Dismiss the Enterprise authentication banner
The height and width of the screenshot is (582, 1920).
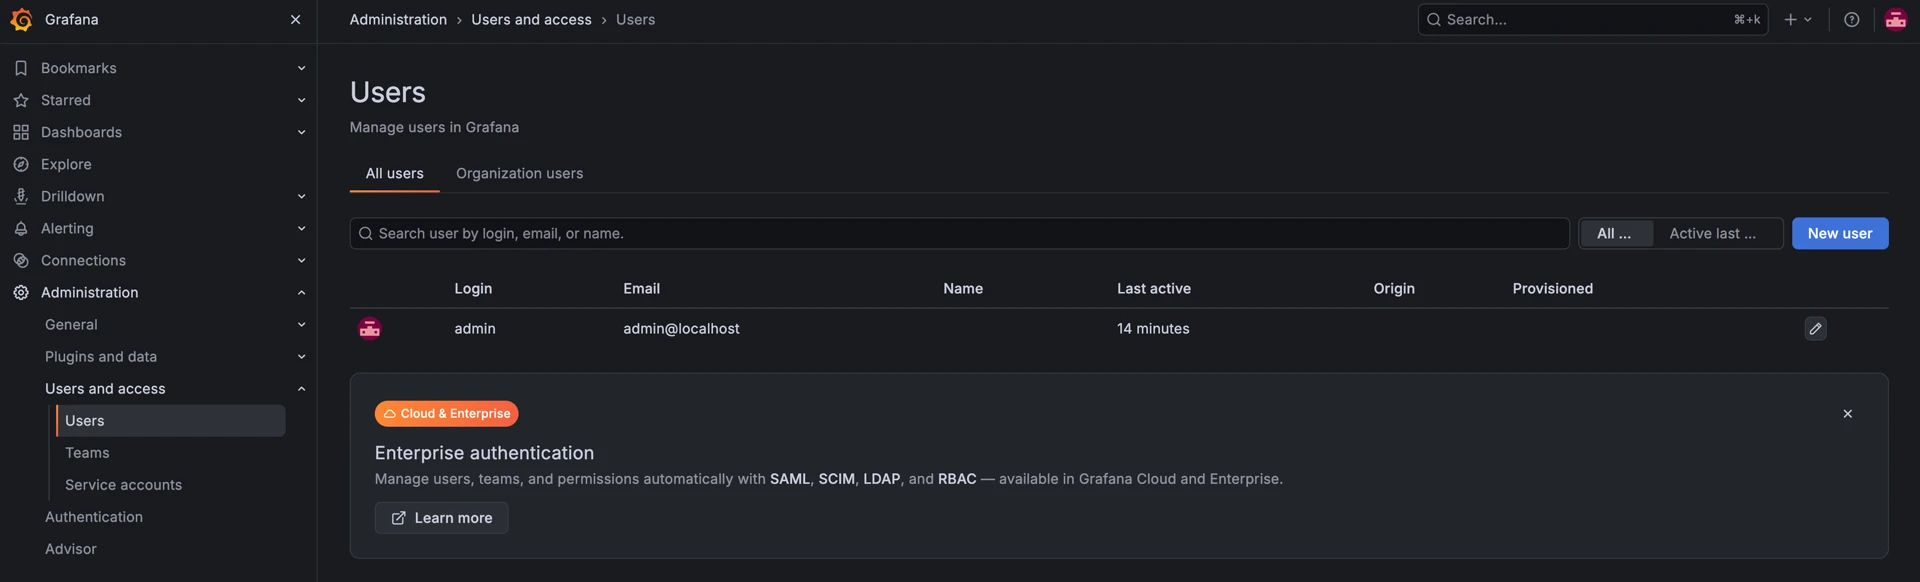pos(1847,413)
